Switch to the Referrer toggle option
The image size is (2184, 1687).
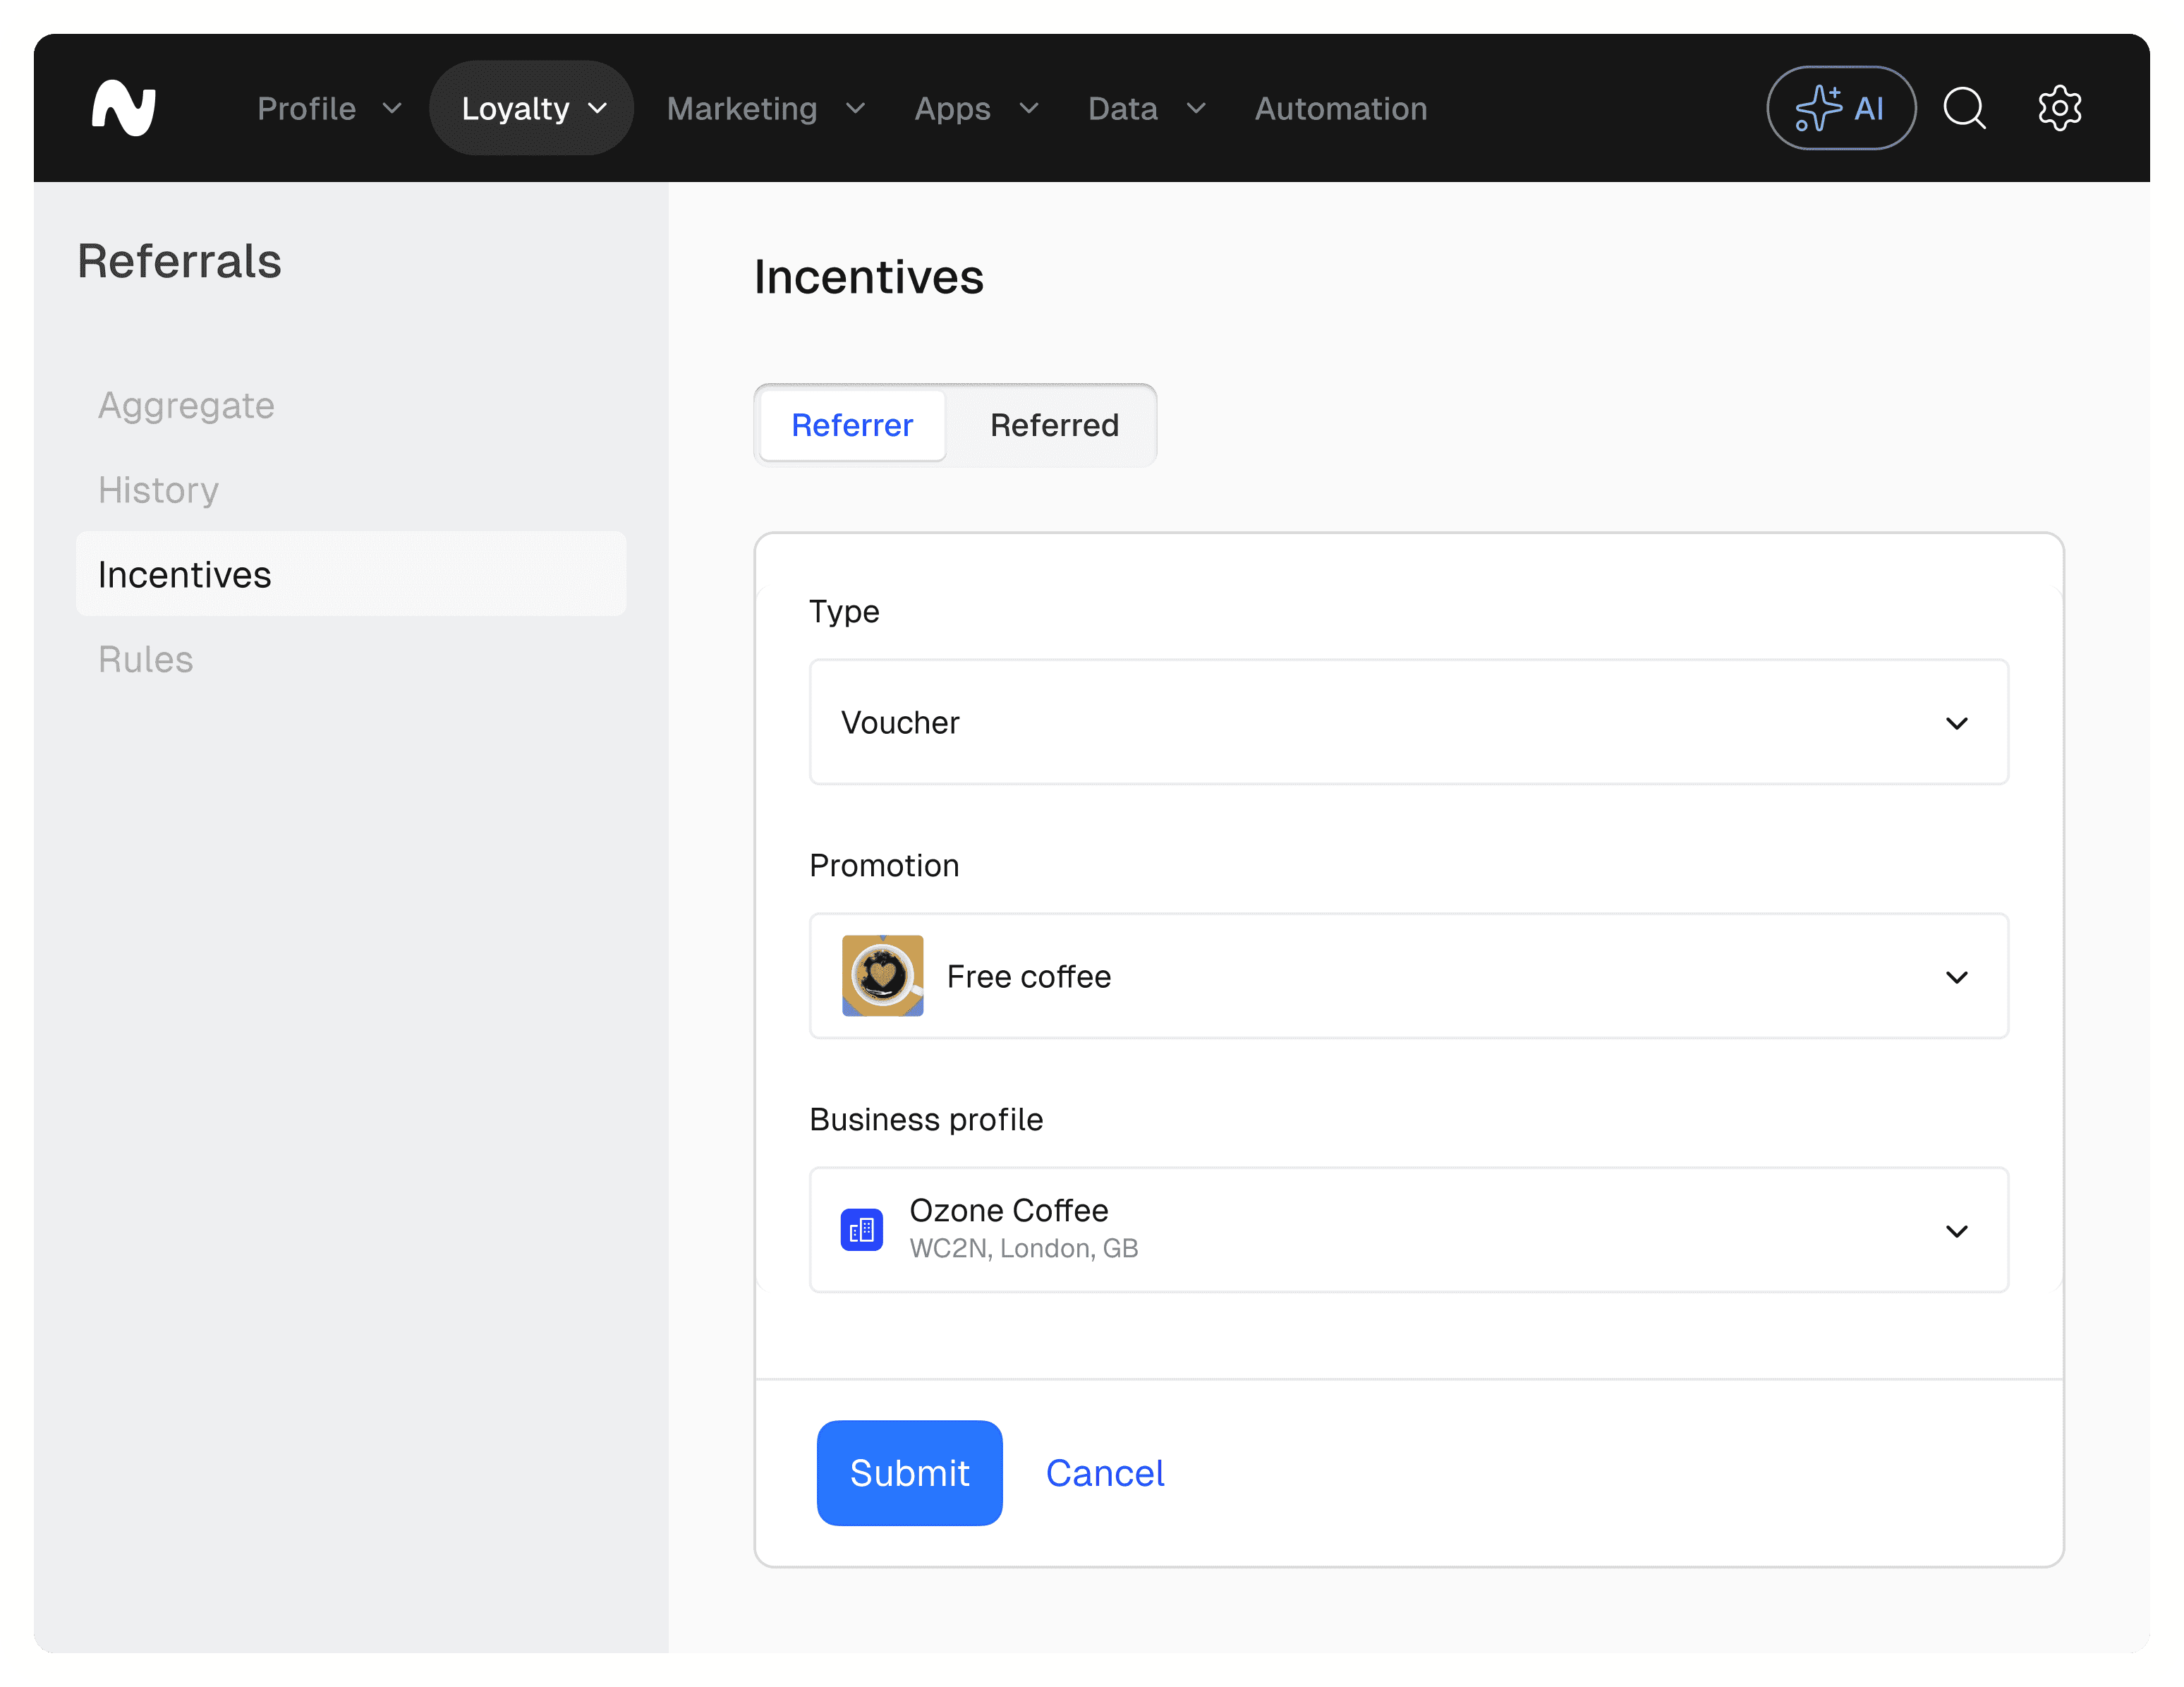(x=852, y=425)
